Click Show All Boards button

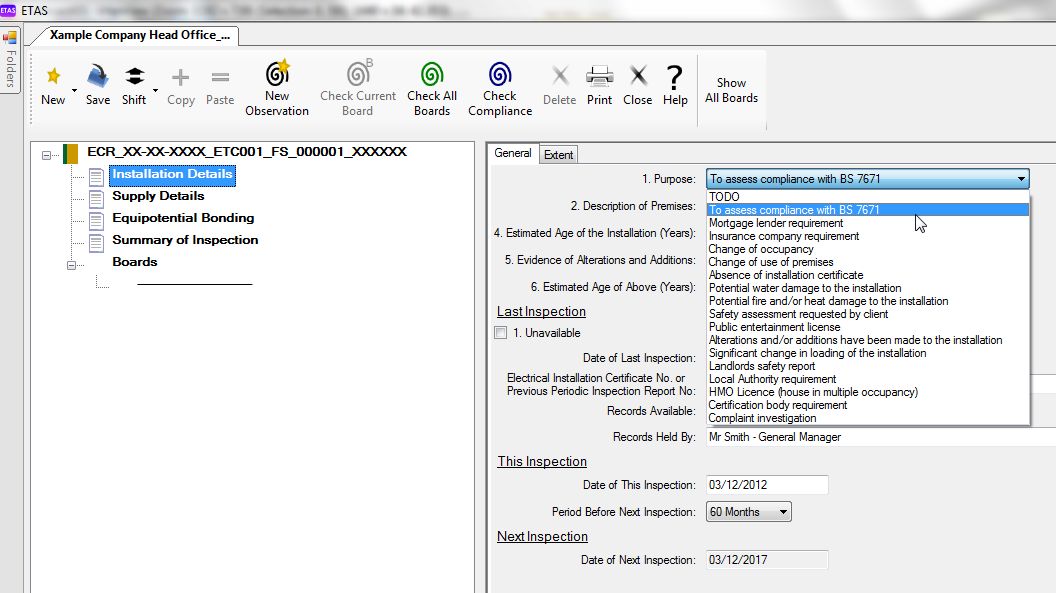pyautogui.click(x=731, y=90)
